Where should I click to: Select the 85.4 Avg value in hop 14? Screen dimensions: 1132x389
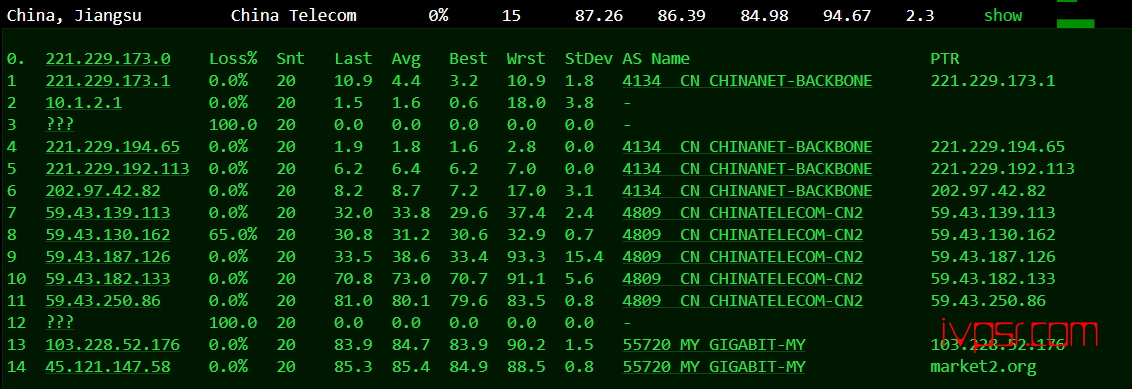tap(411, 367)
